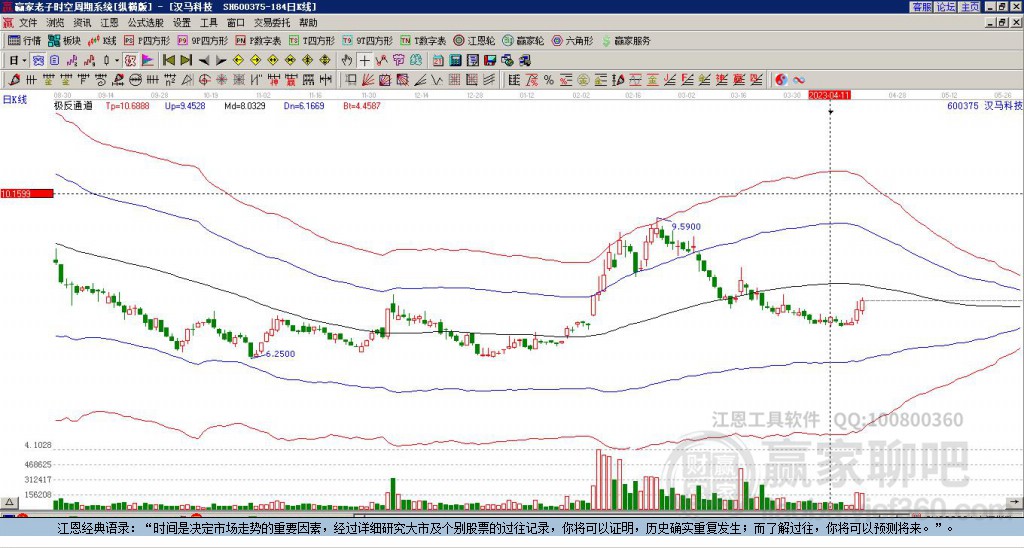Open the T数字表 tool
This screenshot has width=1024, height=548.
(x=423, y=40)
